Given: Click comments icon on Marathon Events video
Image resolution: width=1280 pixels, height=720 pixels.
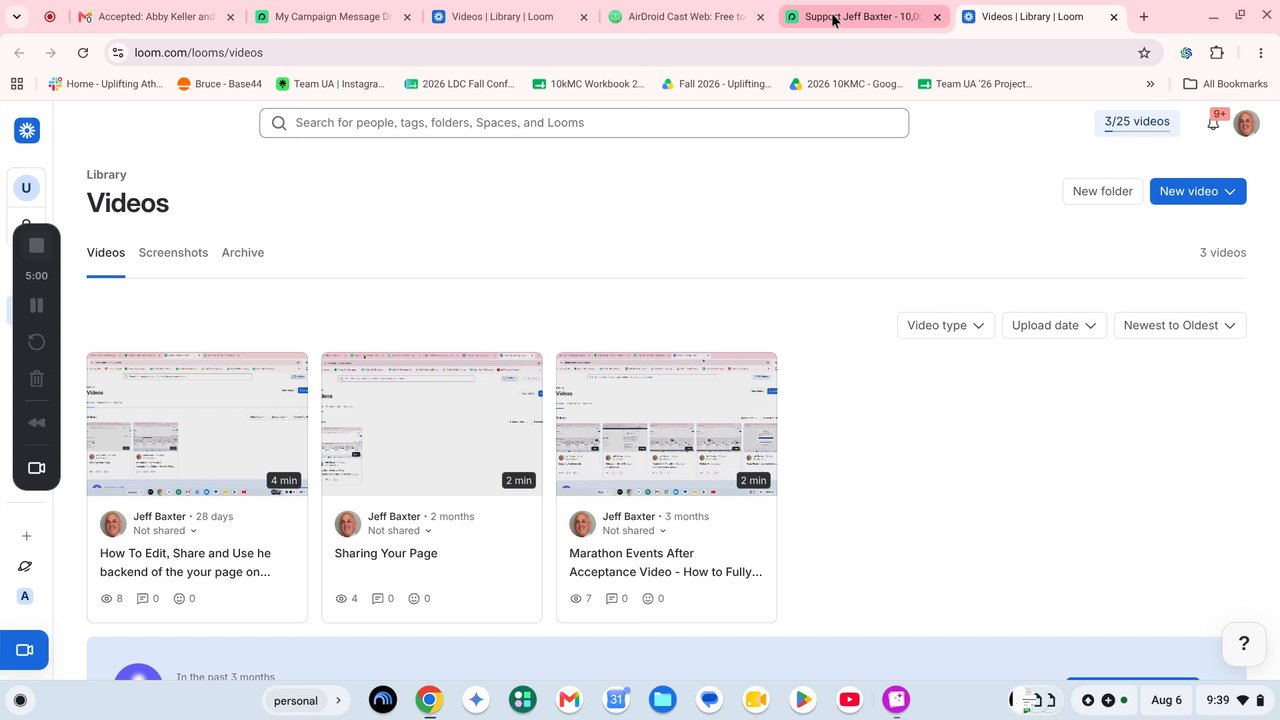Looking at the screenshot, I should tap(611, 599).
